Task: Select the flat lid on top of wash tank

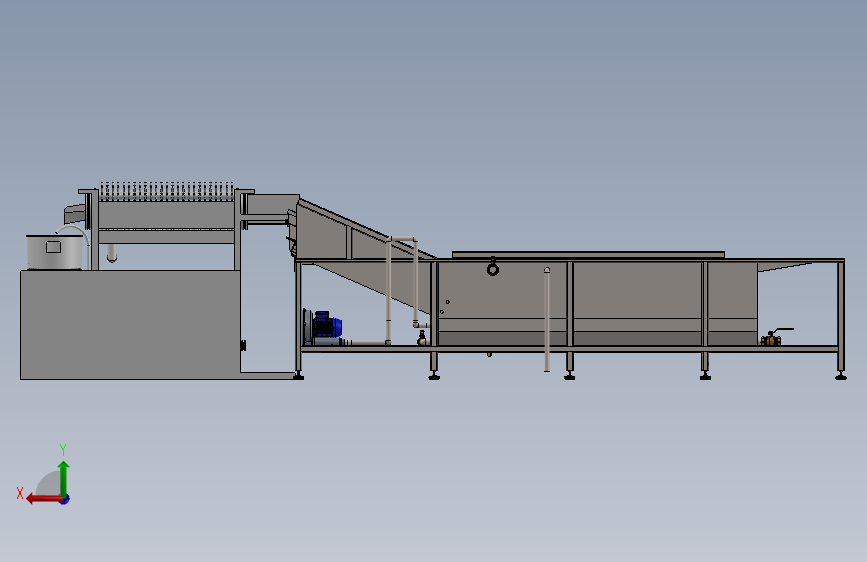Action: point(588,254)
